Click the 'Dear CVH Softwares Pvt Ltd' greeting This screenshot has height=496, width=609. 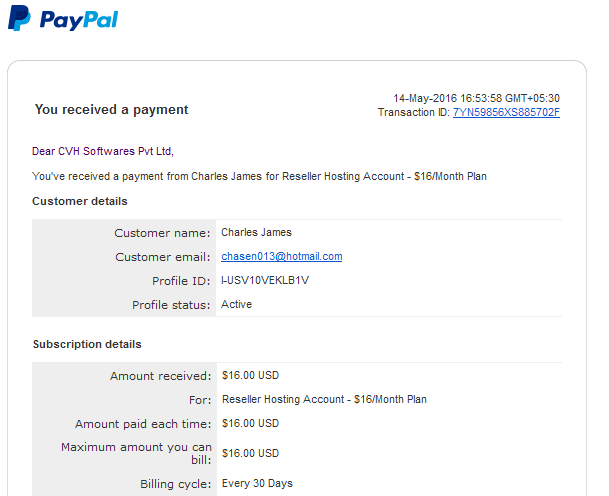click(103, 151)
